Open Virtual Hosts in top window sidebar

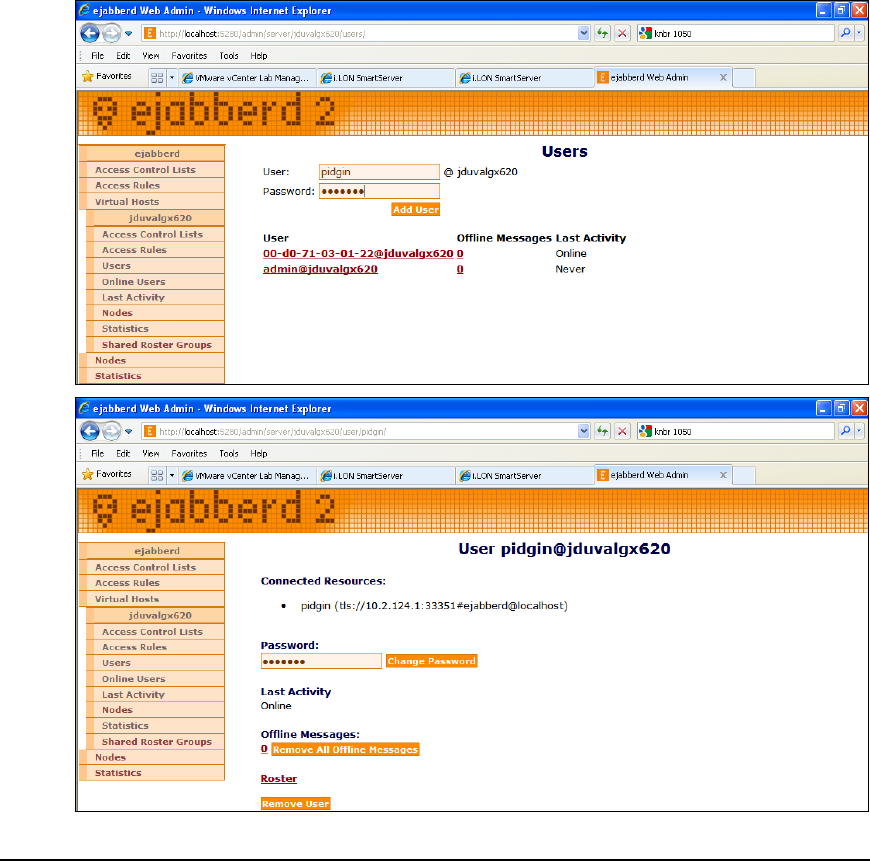point(152,201)
